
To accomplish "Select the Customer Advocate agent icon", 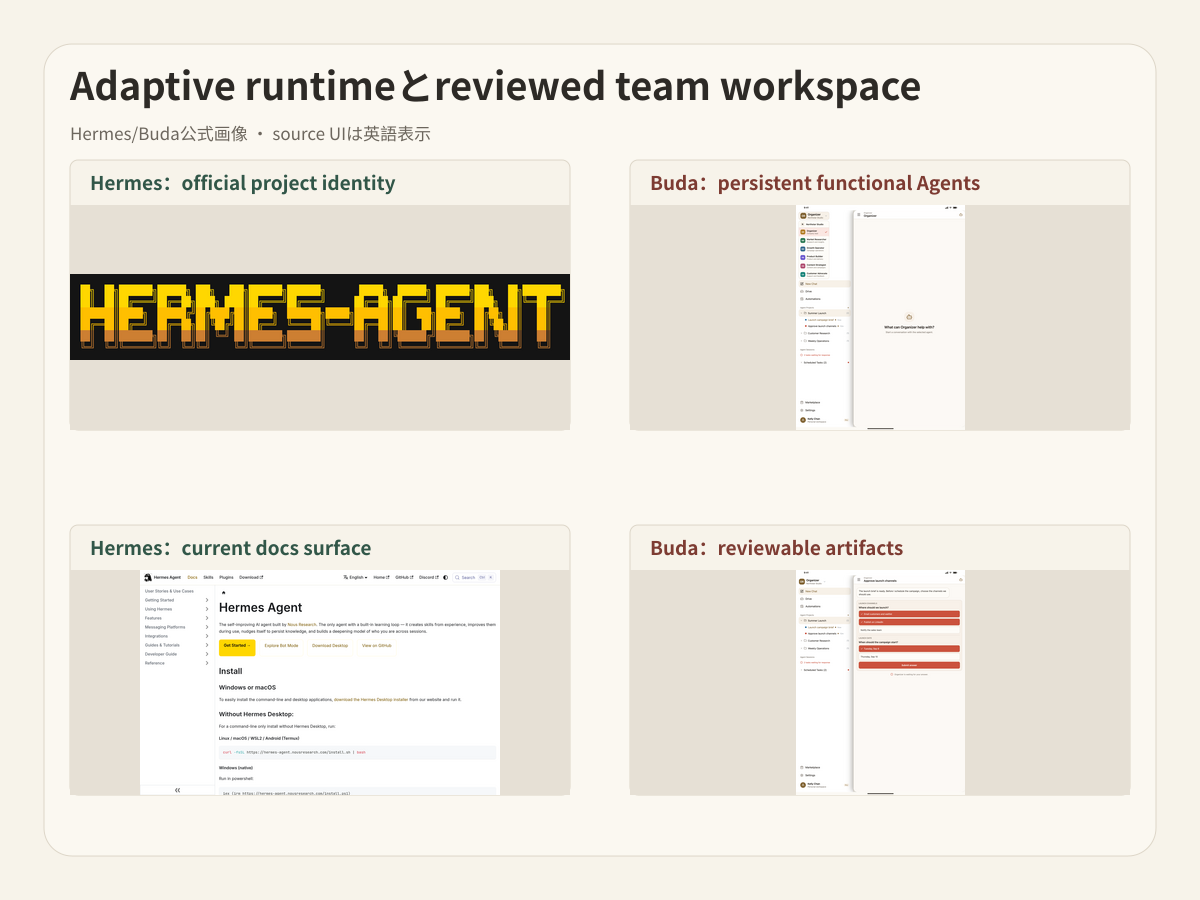I will (803, 274).
